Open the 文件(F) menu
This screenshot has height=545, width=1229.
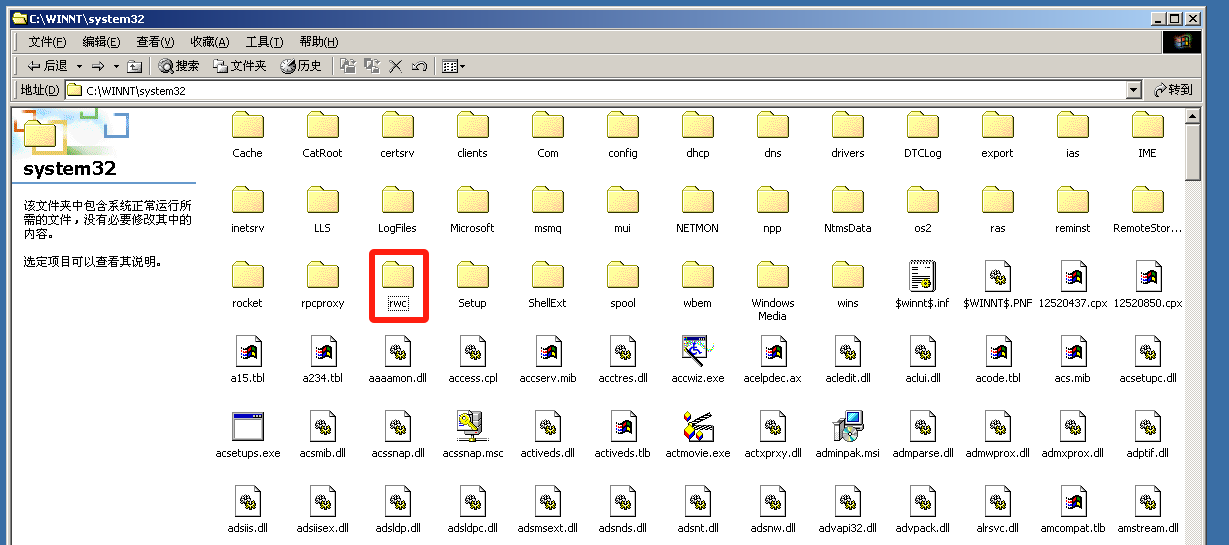pyautogui.click(x=47, y=42)
